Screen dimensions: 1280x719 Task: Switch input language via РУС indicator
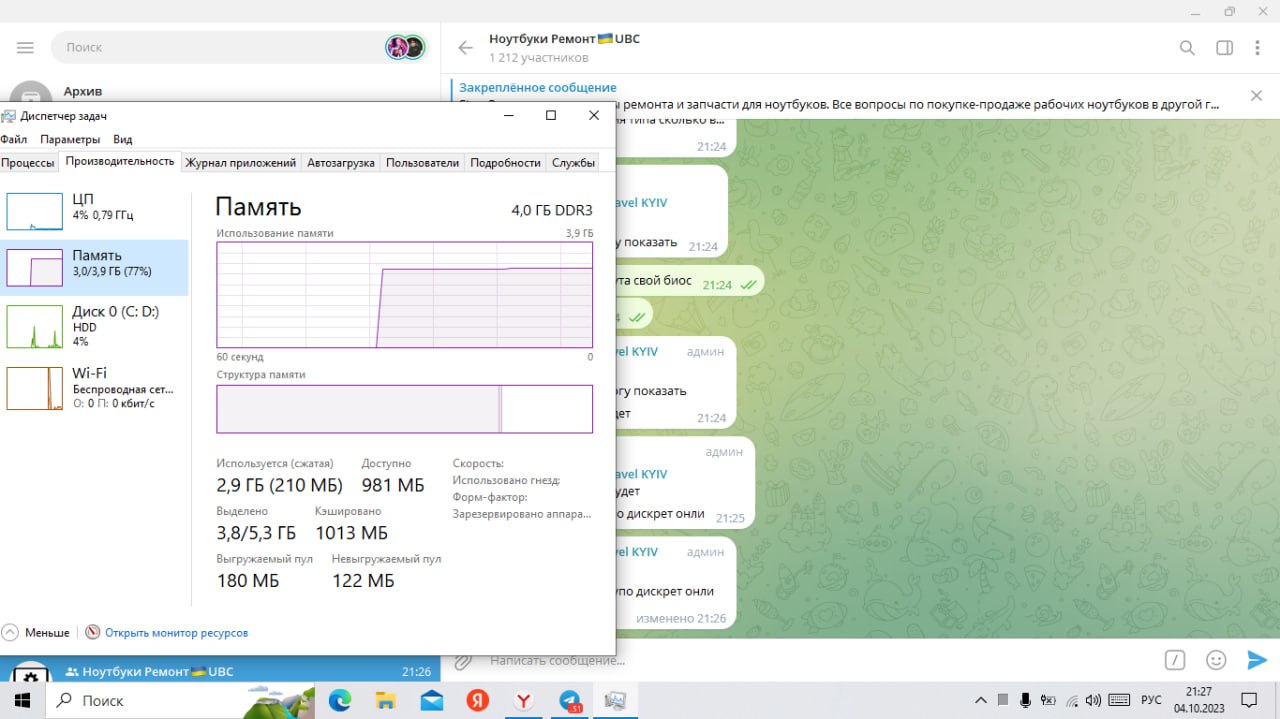(1151, 700)
